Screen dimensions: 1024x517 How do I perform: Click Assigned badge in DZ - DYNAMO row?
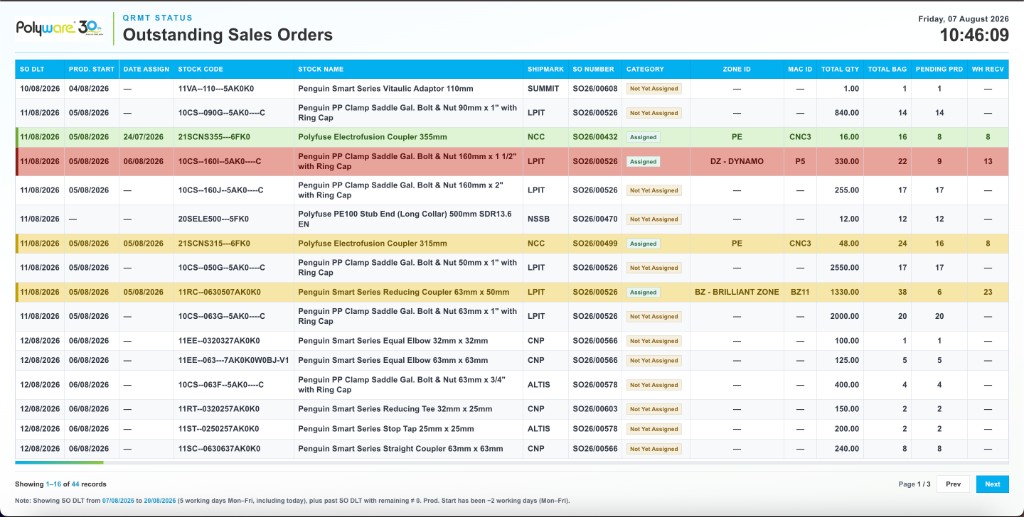pos(643,161)
